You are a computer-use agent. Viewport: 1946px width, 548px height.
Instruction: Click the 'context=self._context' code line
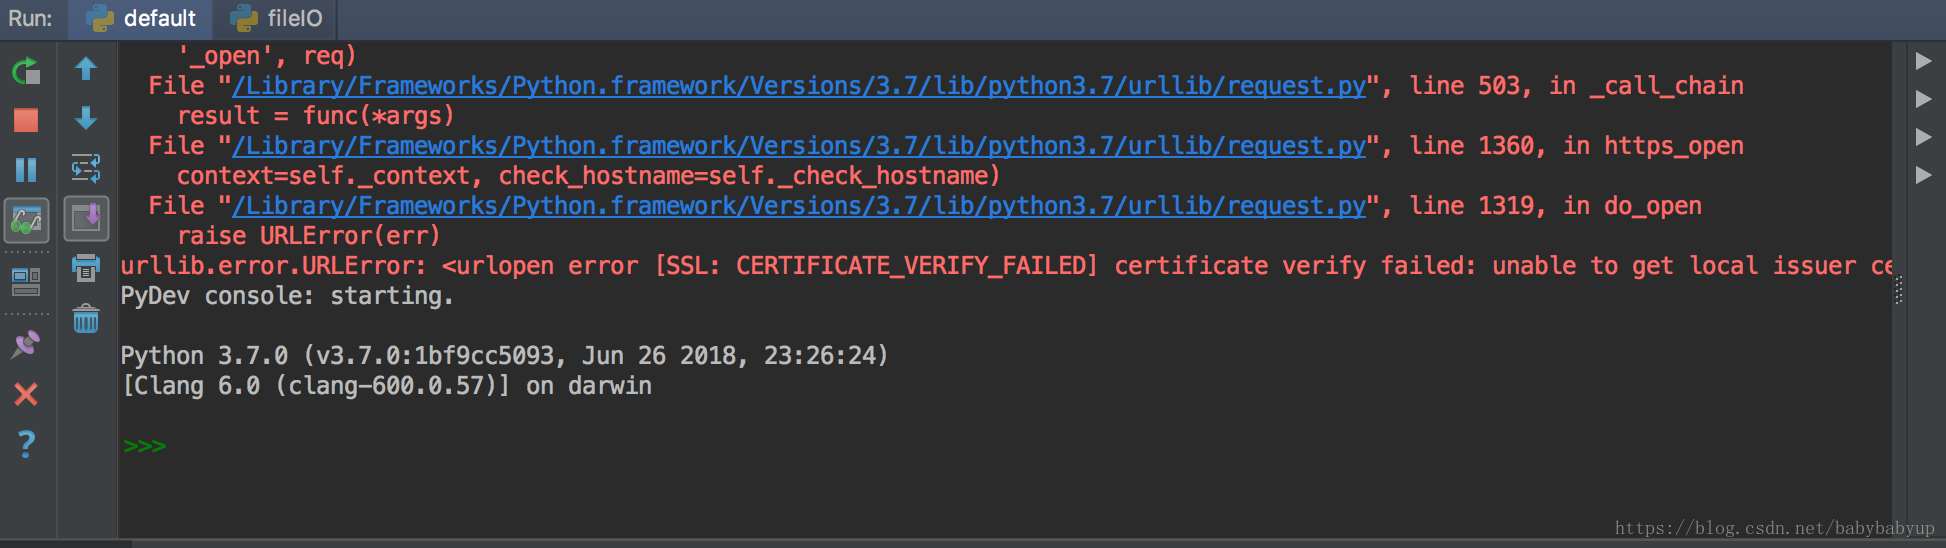coord(589,176)
